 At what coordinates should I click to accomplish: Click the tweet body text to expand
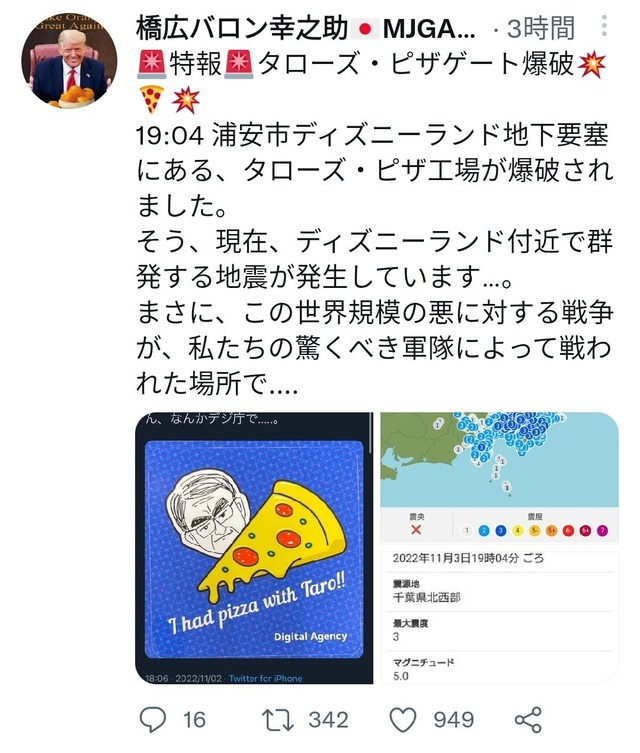coord(374,259)
